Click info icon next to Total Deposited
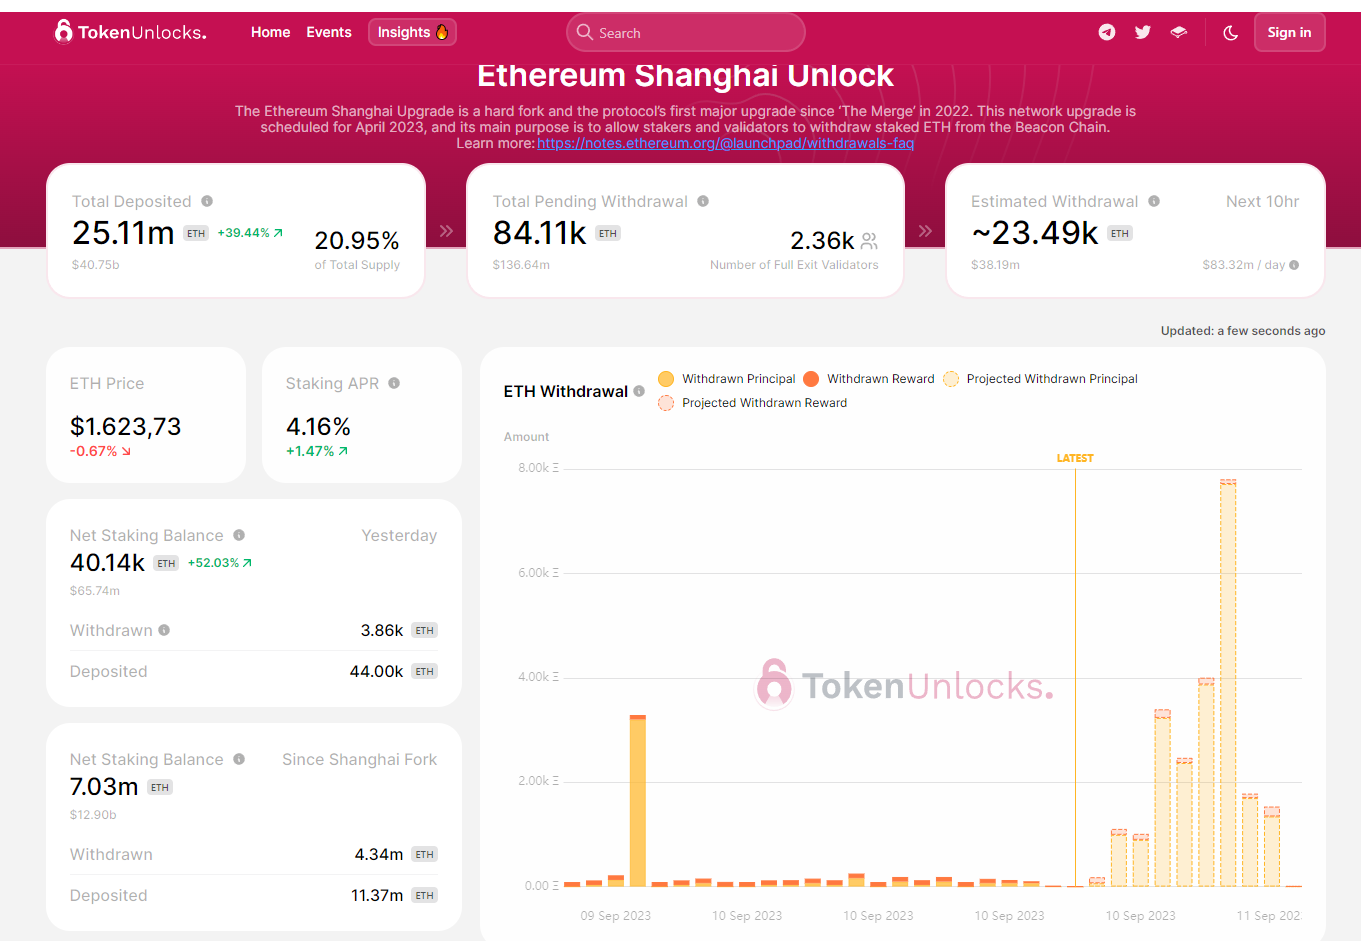This screenshot has width=1361, height=941. pos(207,201)
